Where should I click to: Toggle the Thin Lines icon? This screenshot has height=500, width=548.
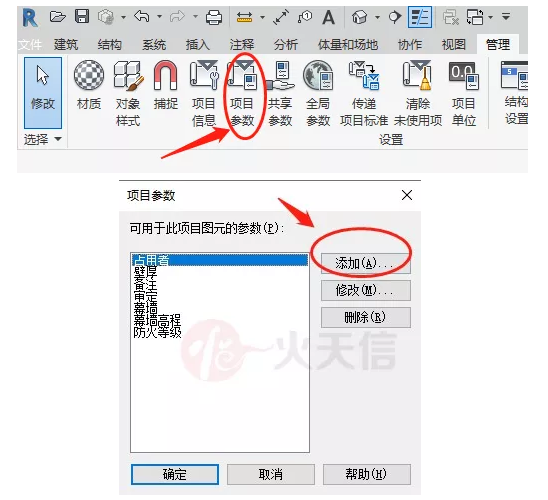(420, 17)
